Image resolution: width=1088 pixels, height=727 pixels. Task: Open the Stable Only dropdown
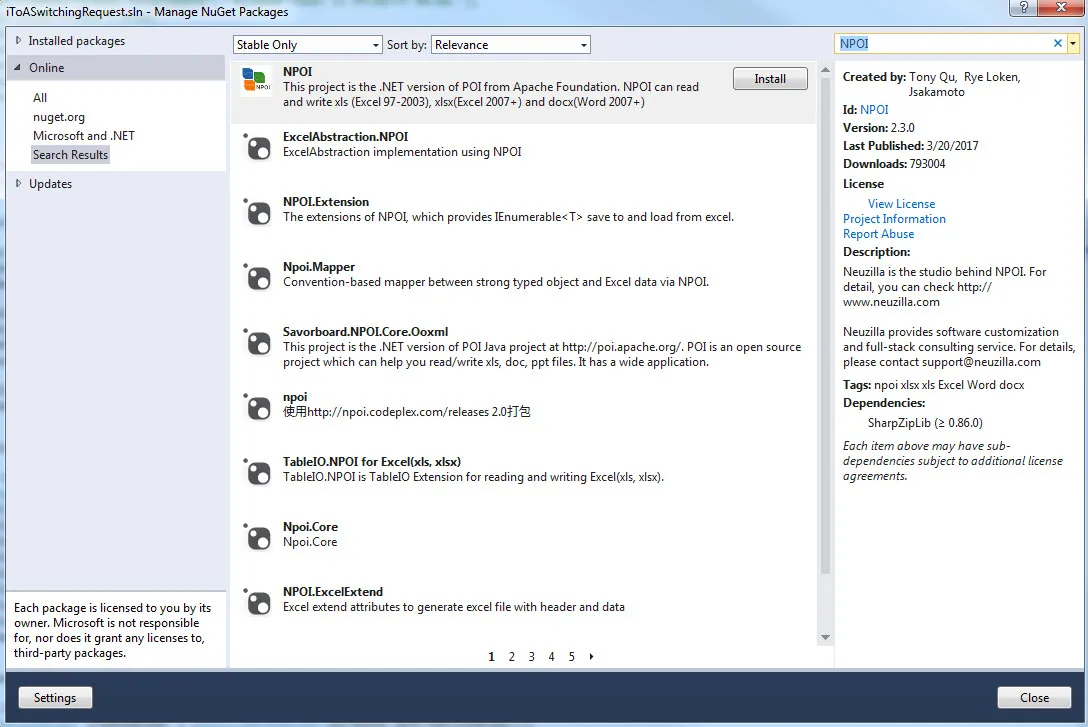coord(307,44)
